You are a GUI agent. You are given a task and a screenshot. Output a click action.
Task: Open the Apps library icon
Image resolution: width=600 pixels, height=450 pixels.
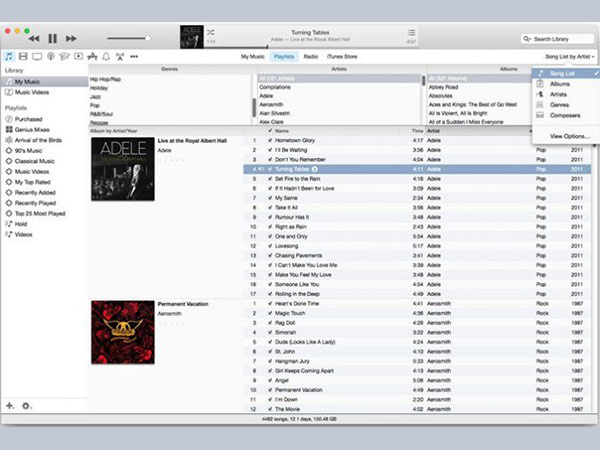(x=92, y=57)
